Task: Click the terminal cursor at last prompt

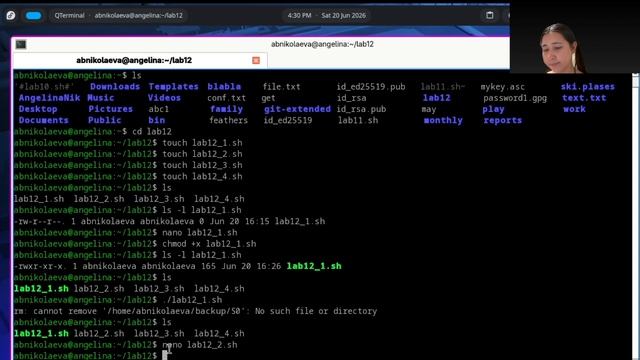Action: pyautogui.click(x=165, y=355)
